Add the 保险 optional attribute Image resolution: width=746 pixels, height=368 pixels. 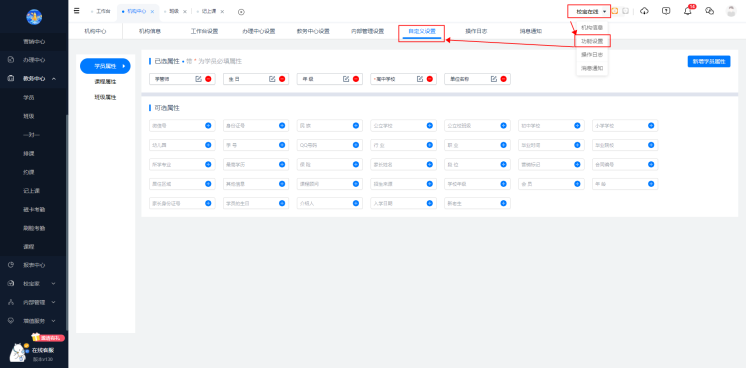355,164
